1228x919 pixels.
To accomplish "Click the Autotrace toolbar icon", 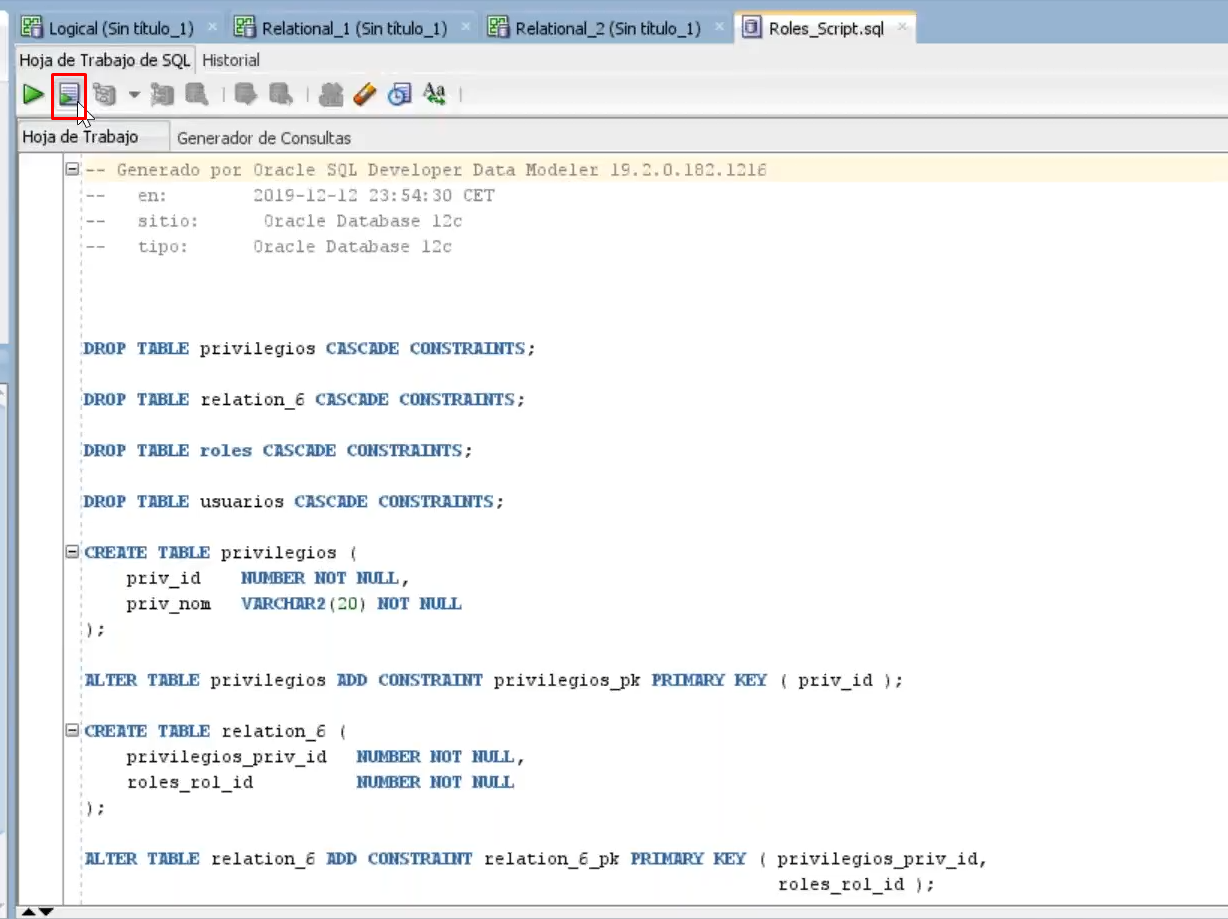I will pos(162,95).
